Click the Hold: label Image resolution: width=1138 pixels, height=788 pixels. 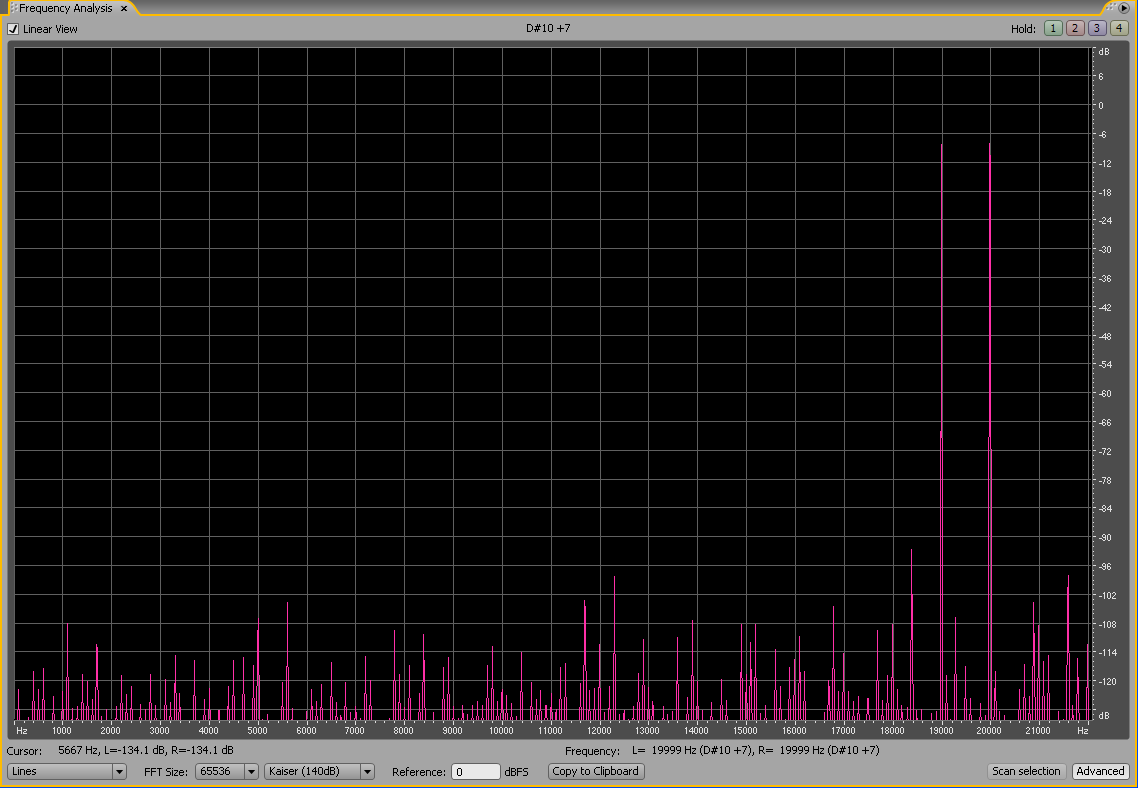click(1023, 29)
